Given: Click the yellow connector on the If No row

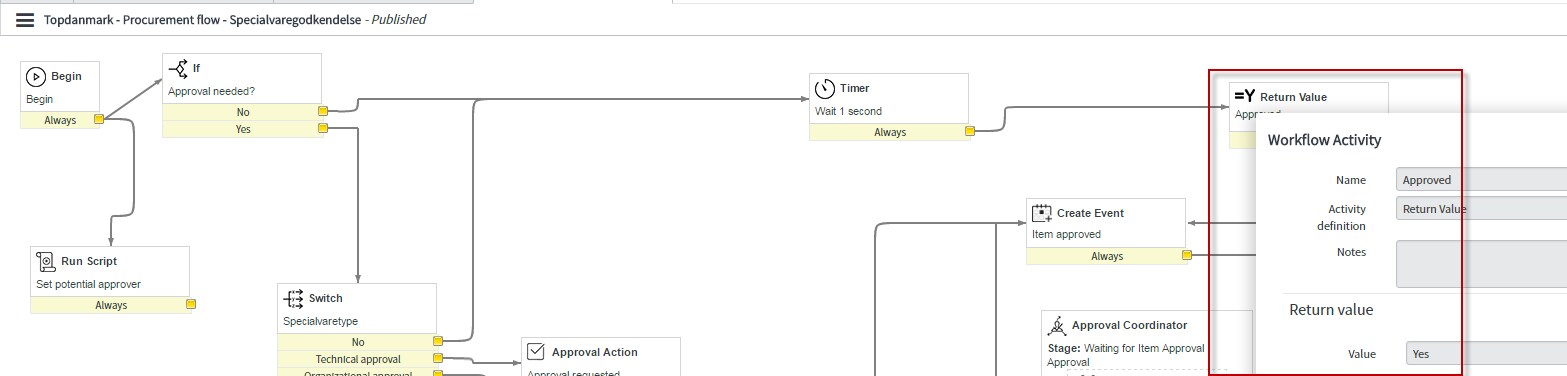Looking at the screenshot, I should point(322,112).
